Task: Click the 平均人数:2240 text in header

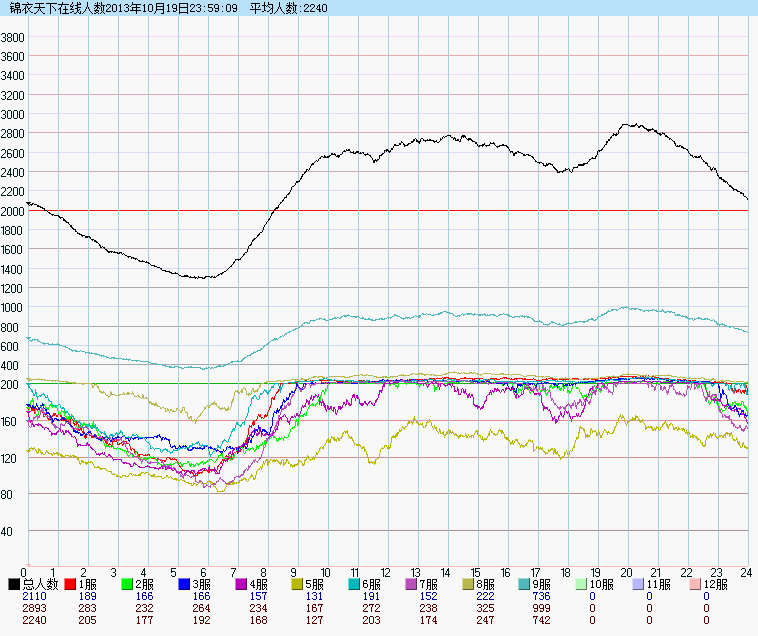Action: (x=288, y=8)
